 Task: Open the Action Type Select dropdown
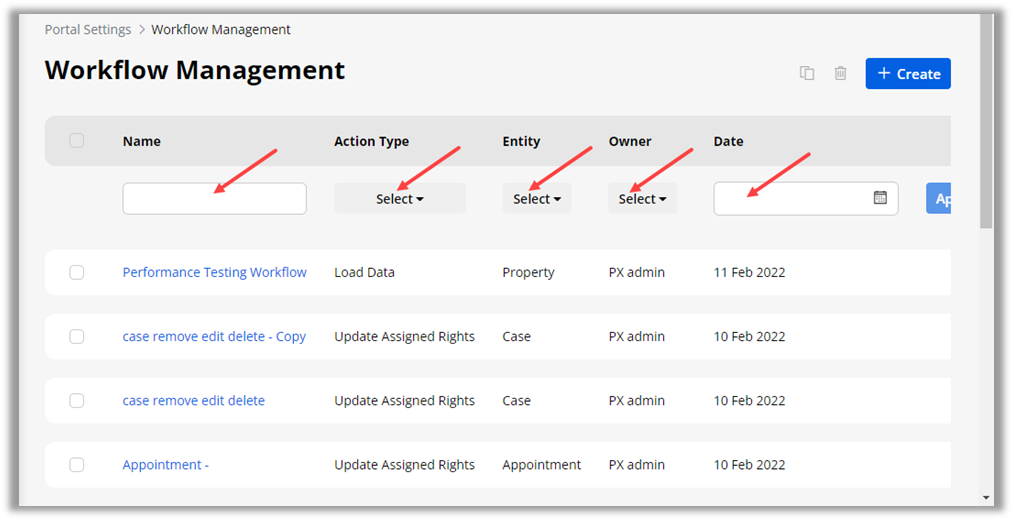point(399,199)
